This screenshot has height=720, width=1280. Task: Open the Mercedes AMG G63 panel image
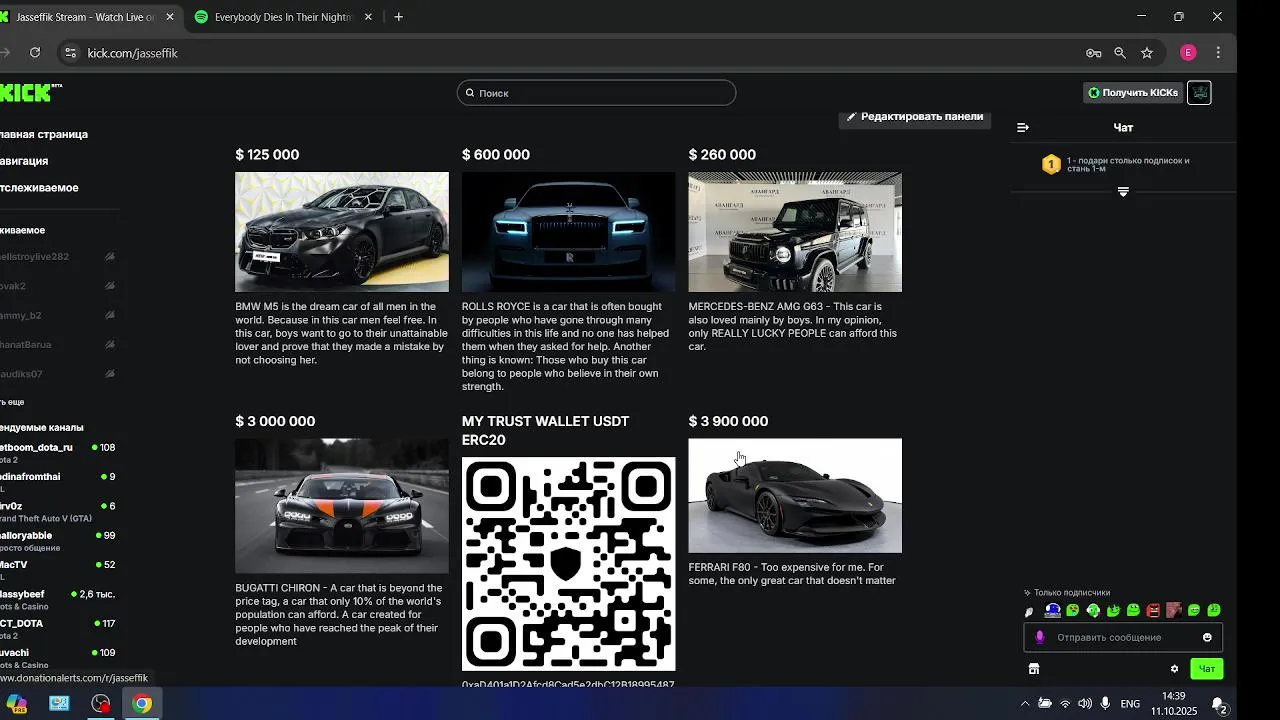[x=795, y=232]
